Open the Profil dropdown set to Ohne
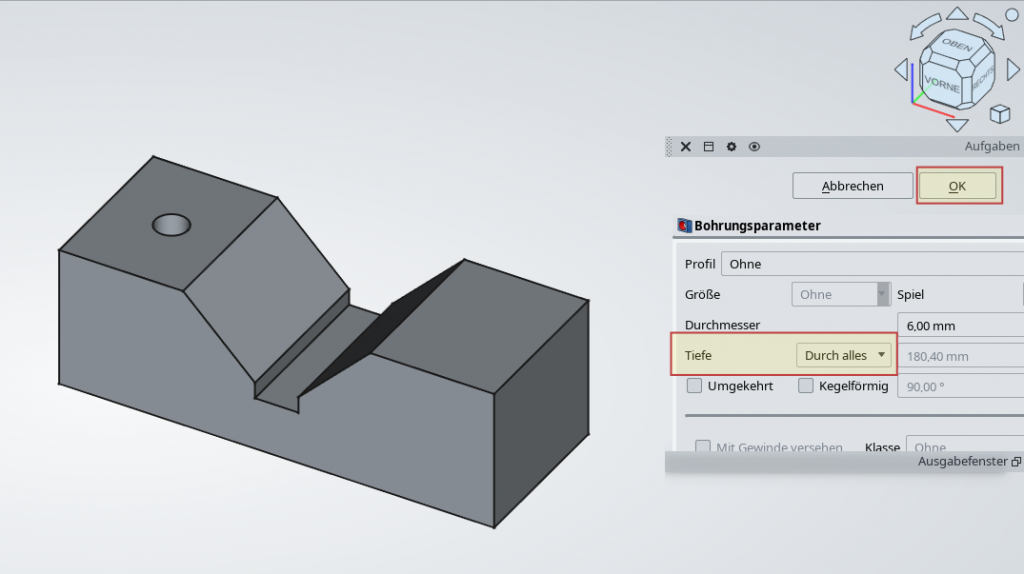Screen dimensions: 1024x574 (x=870, y=264)
